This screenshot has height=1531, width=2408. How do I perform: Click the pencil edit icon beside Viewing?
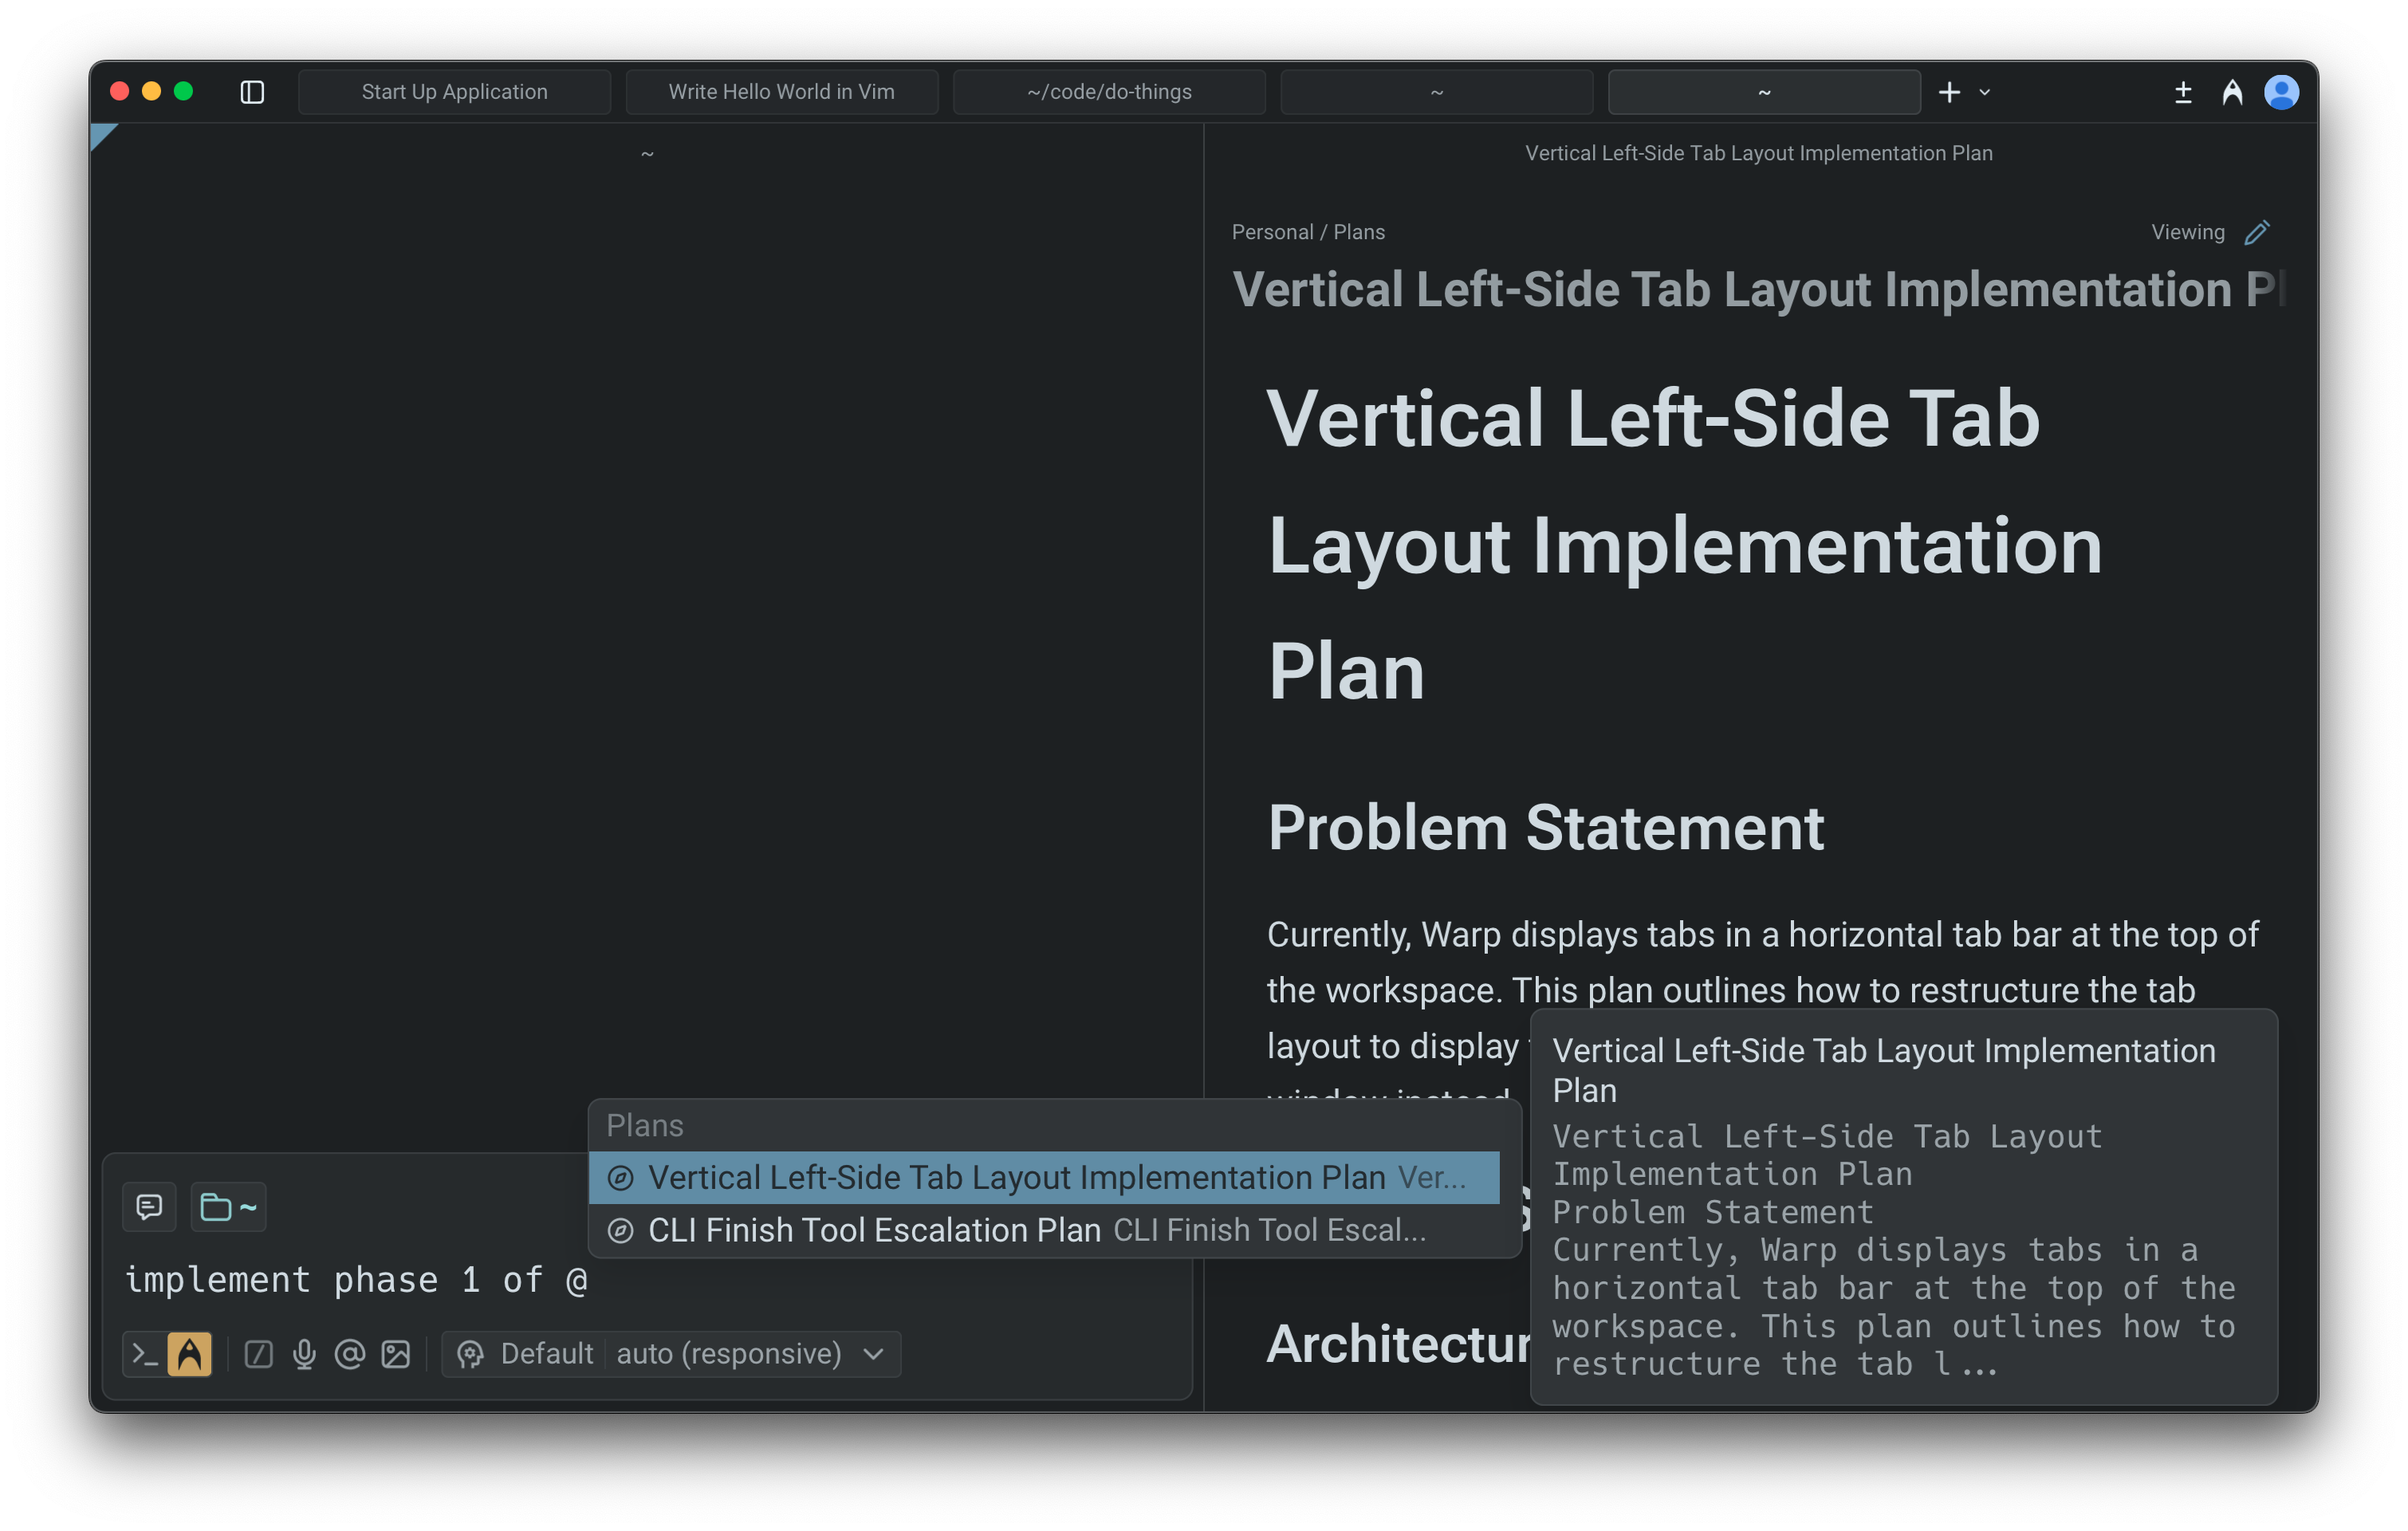pyautogui.click(x=2257, y=232)
